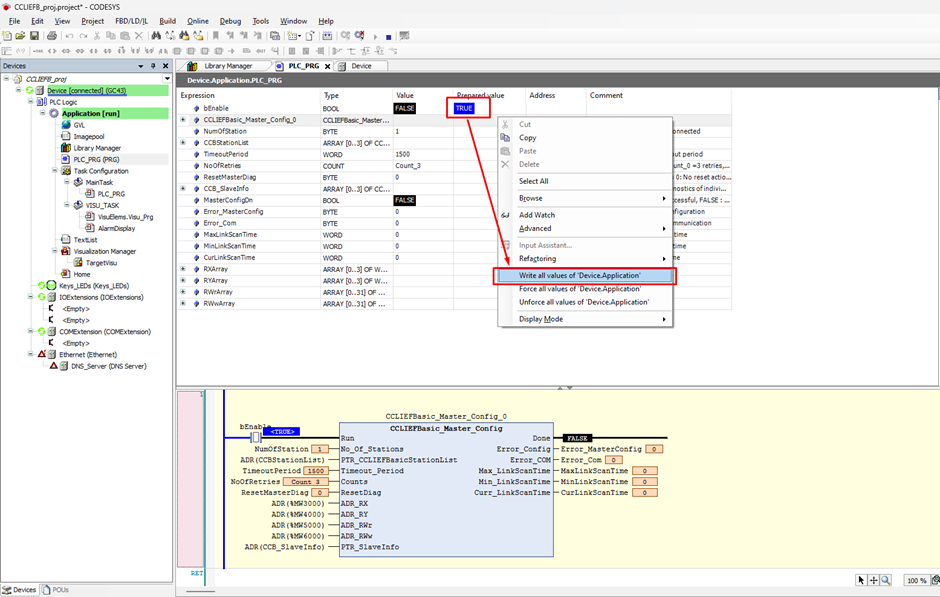The image size is (940, 597).
Task: Click the Done output FALSE value in ladder
Action: pos(577,438)
